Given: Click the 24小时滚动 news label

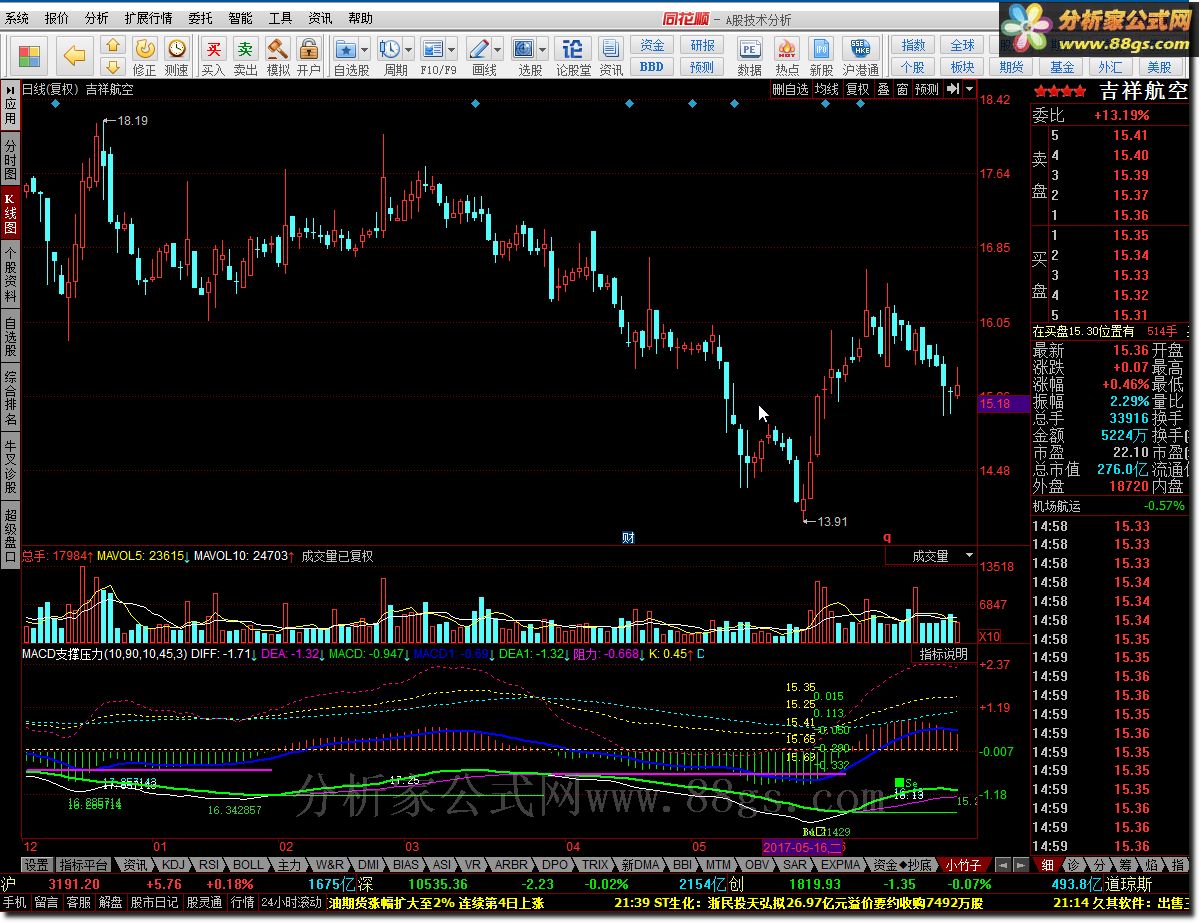Looking at the screenshot, I should (x=291, y=903).
